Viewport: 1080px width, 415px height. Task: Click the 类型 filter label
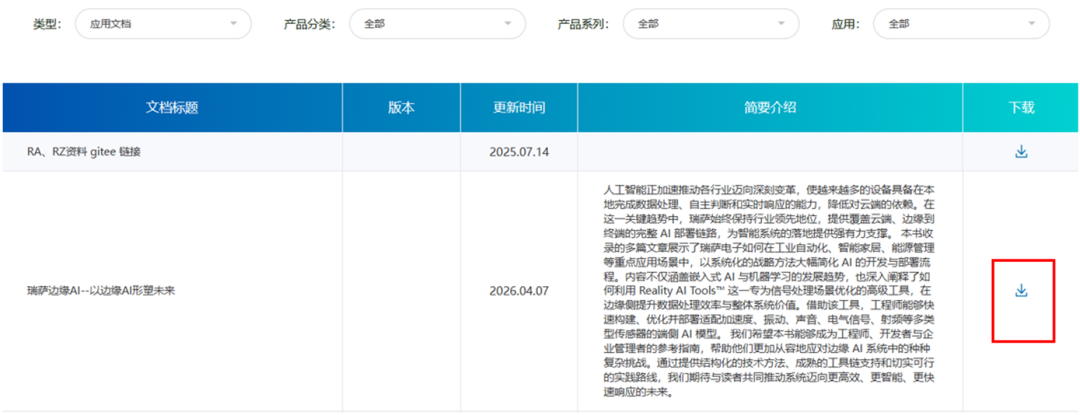tap(47, 23)
